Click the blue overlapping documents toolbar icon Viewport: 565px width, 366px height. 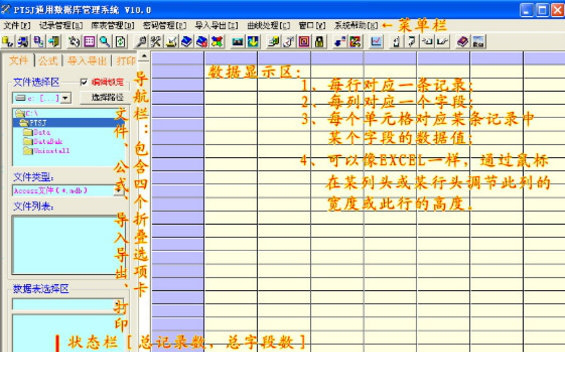39,42
